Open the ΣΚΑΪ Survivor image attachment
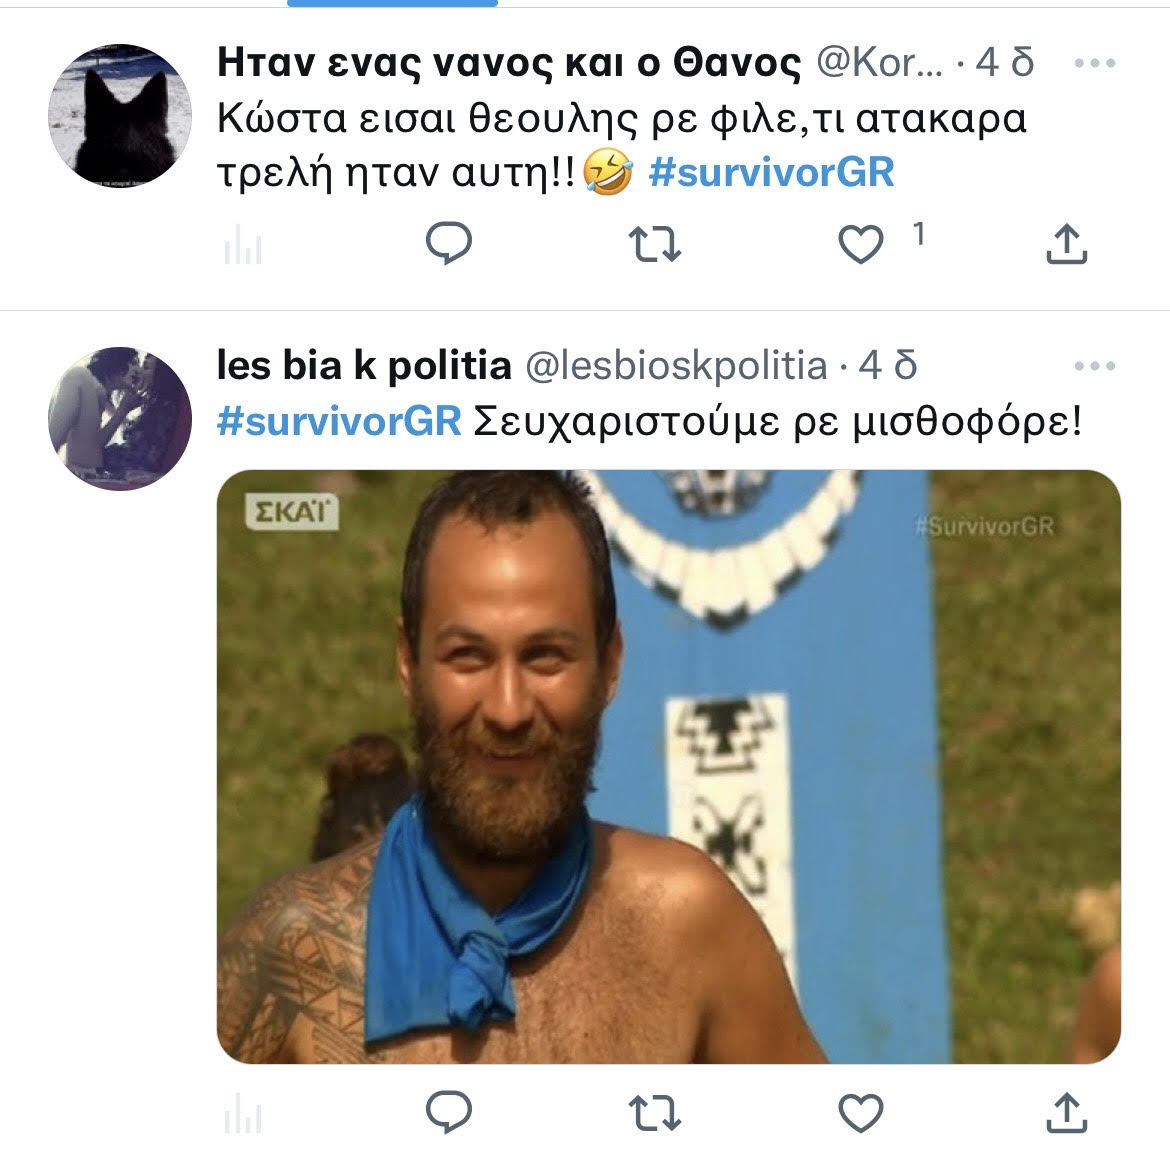Viewport: 1170px width, 1155px height. [x=669, y=766]
